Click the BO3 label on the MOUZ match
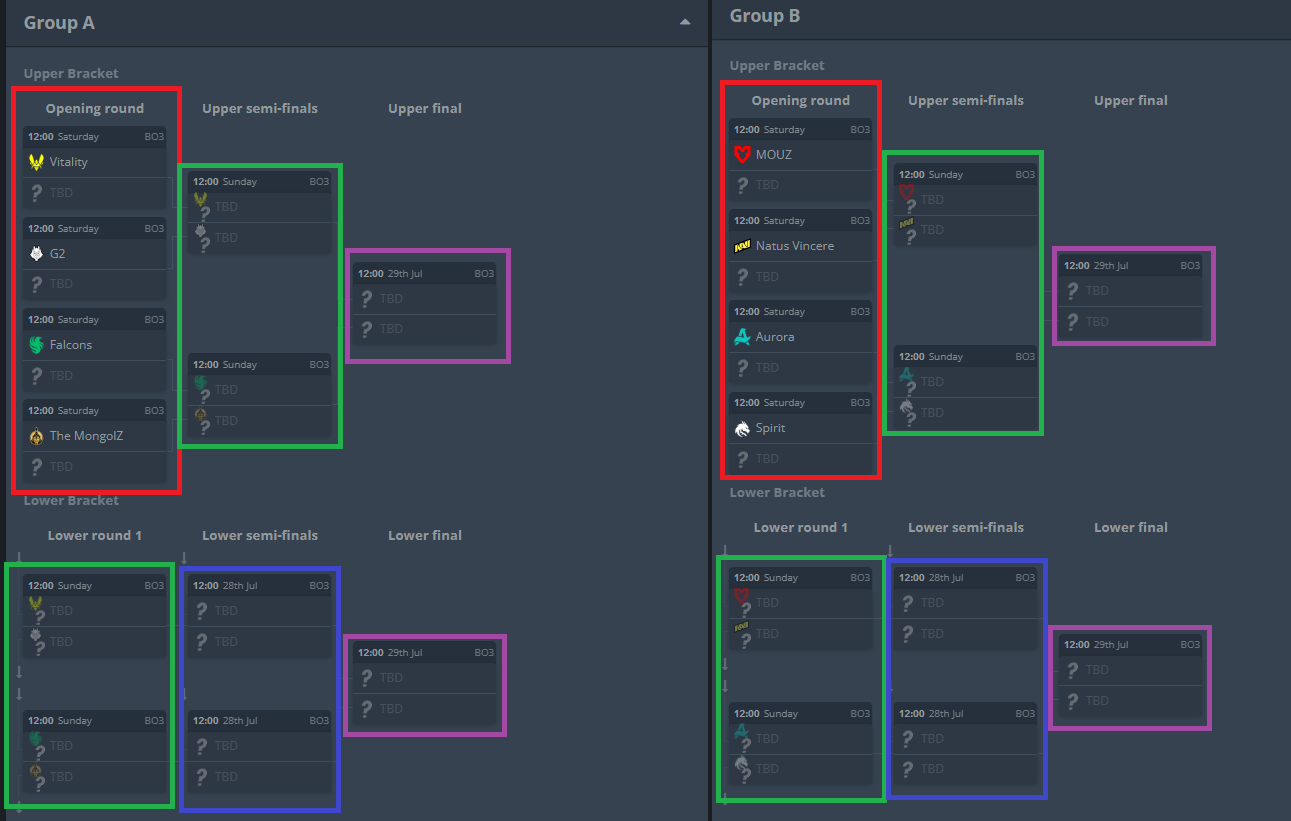Viewport: 1291px width, 821px height. coord(860,130)
